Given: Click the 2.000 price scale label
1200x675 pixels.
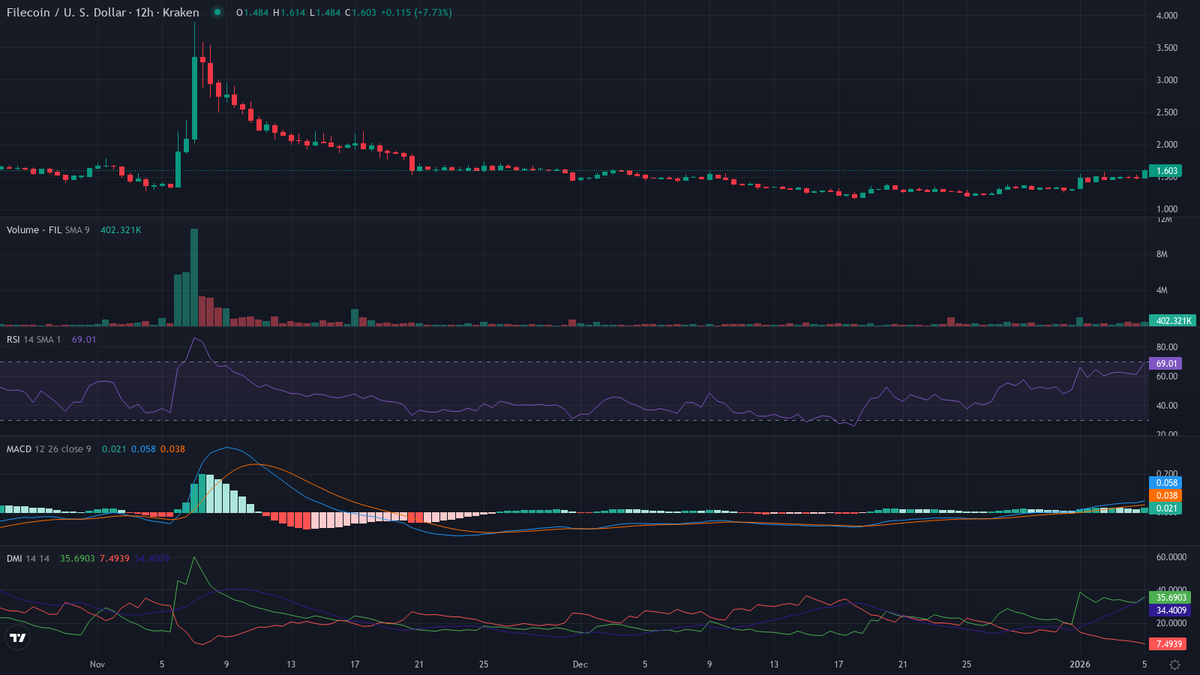Looking at the screenshot, I should (x=1166, y=144).
